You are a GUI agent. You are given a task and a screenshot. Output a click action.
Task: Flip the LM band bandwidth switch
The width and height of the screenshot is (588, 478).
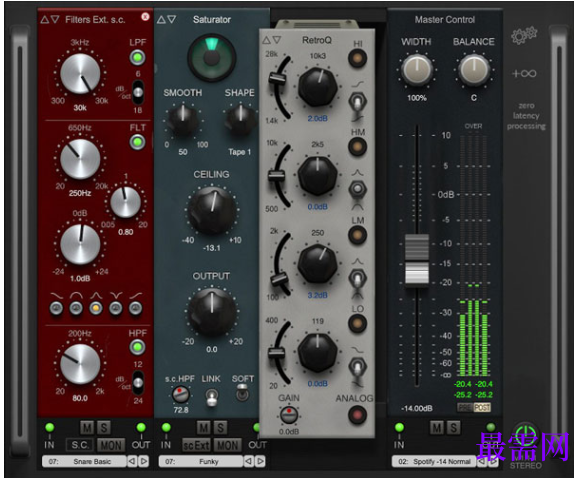[357, 279]
